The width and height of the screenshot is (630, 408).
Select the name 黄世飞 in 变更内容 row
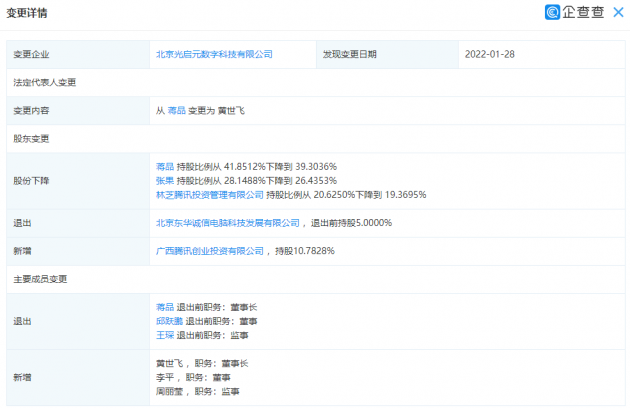[231, 111]
